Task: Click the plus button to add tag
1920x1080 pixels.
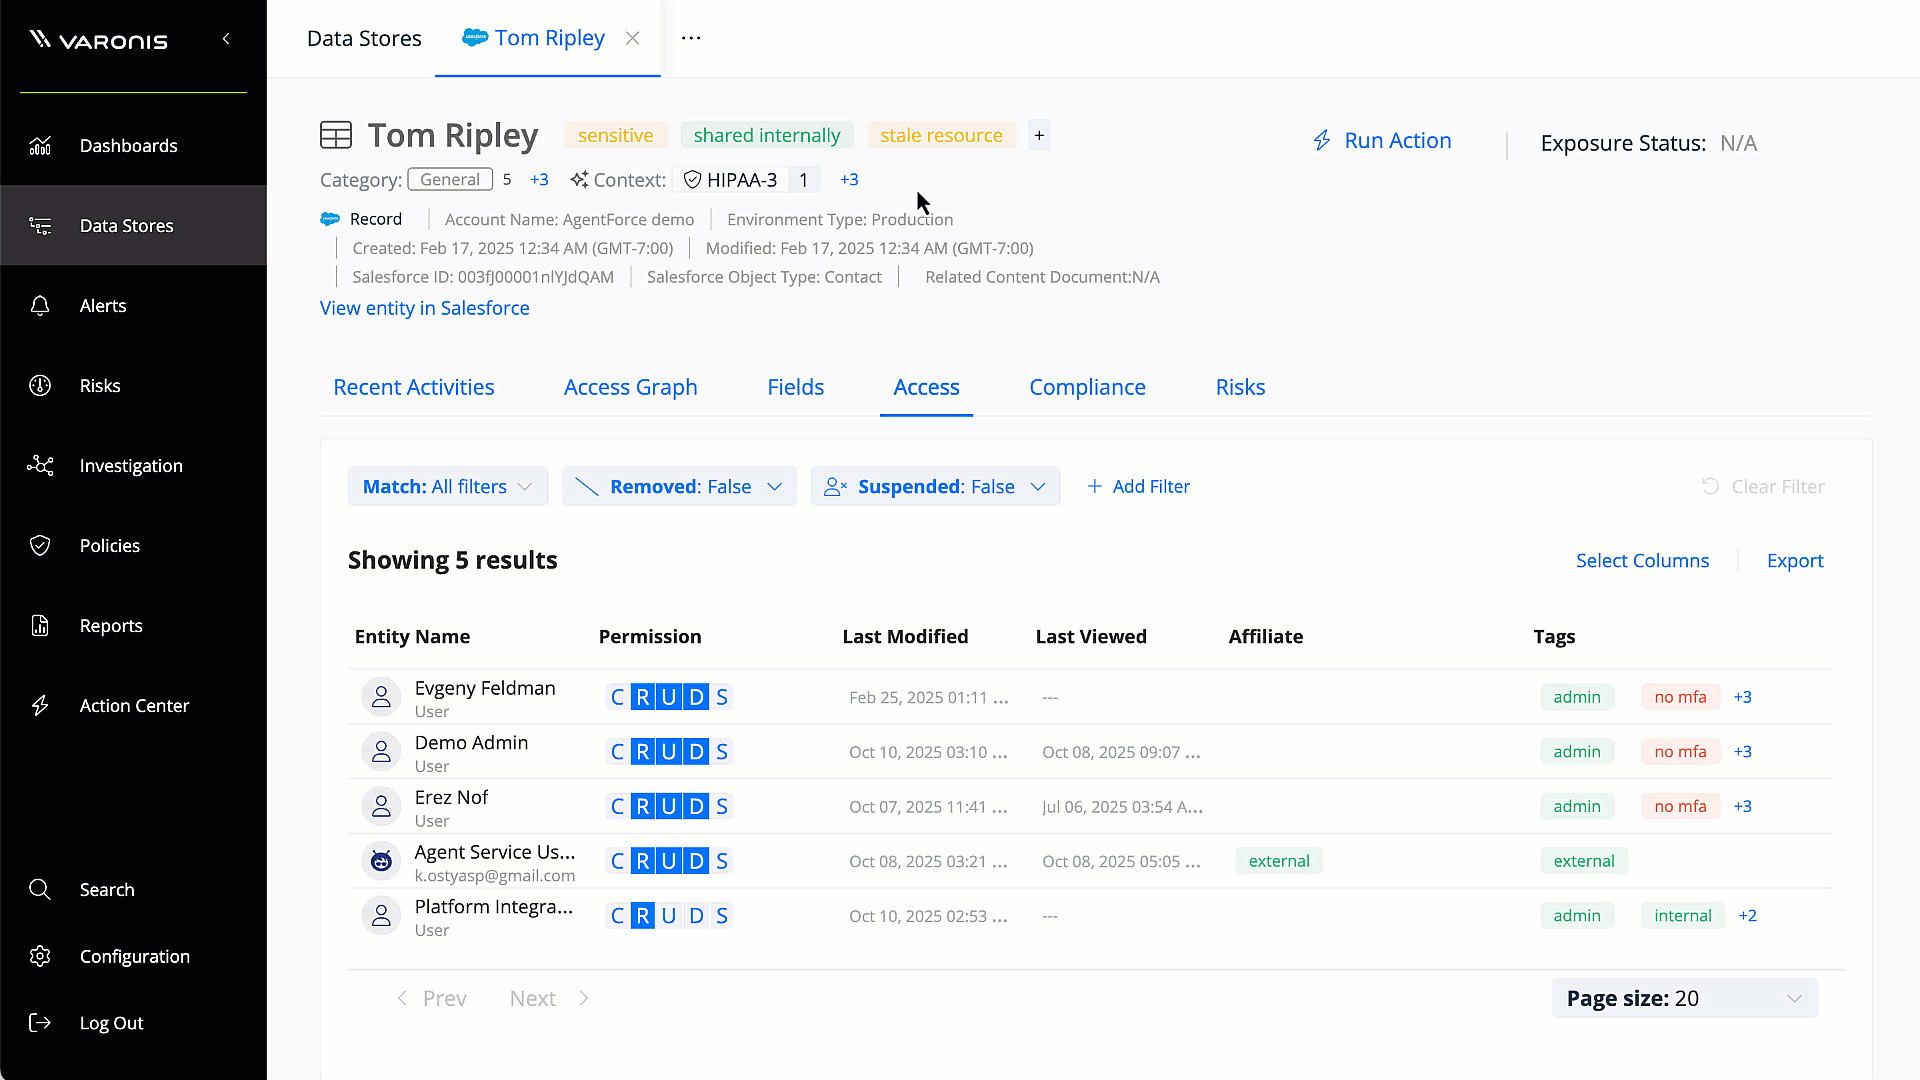Action: [1039, 136]
